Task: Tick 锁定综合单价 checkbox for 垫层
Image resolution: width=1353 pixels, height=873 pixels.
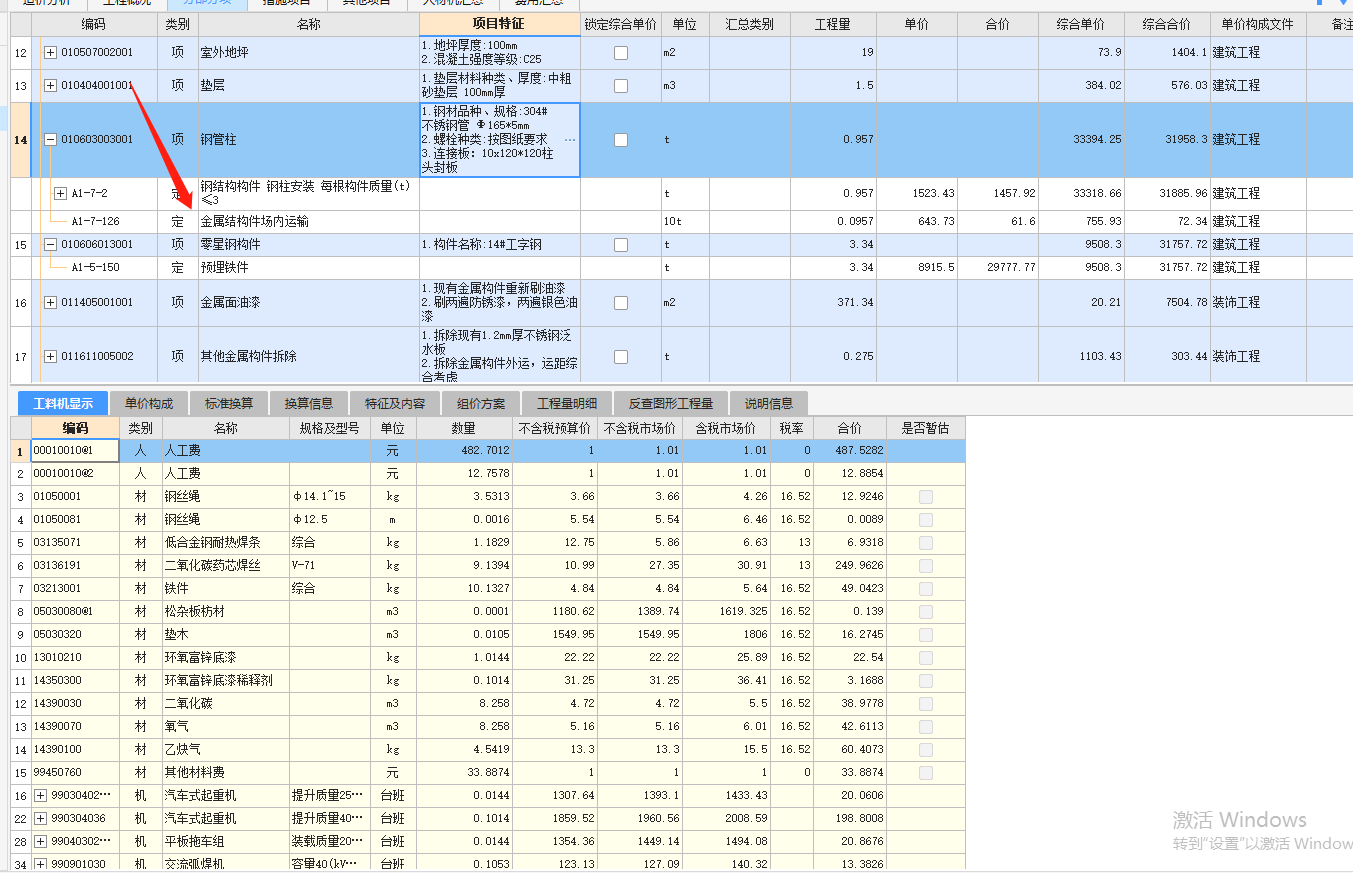Action: click(621, 86)
